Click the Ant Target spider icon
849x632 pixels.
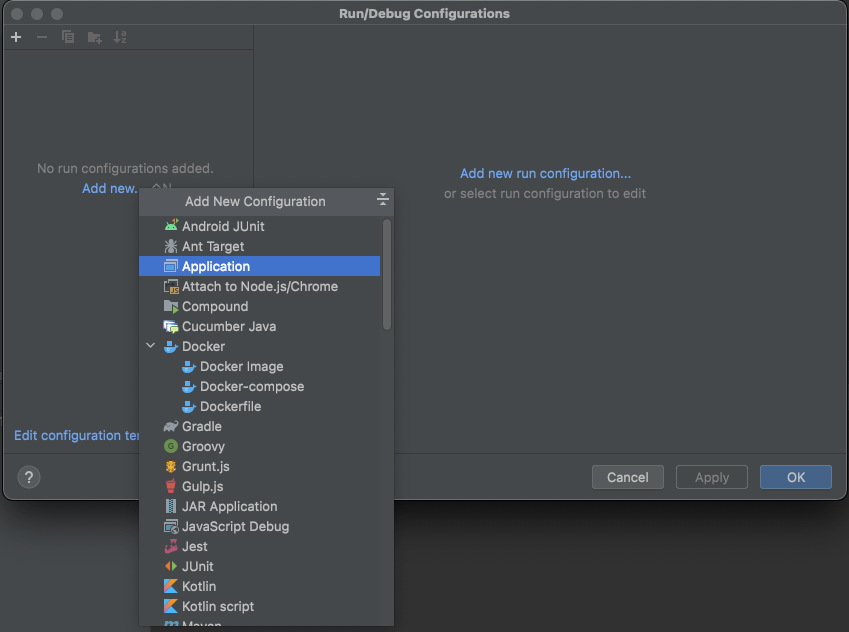(171, 246)
